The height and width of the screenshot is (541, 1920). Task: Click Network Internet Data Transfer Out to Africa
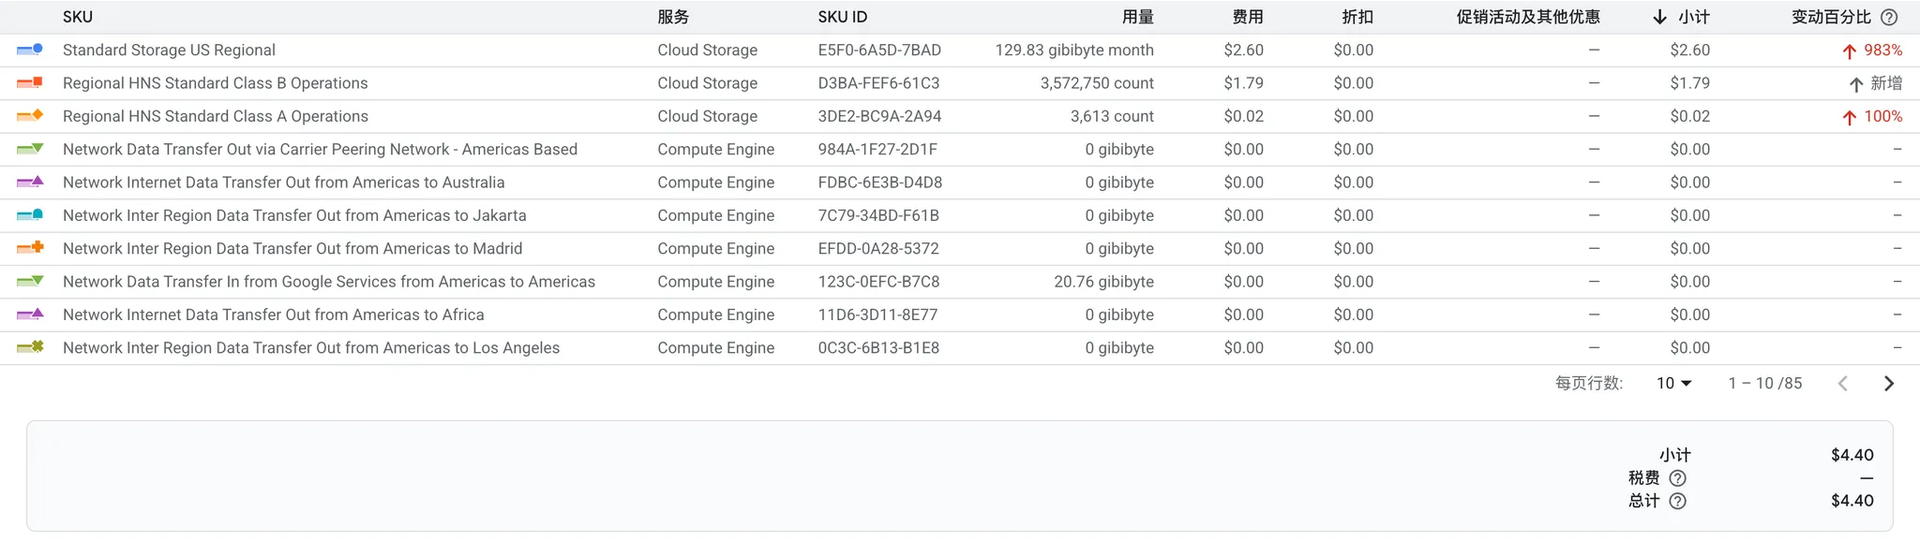[x=273, y=315]
